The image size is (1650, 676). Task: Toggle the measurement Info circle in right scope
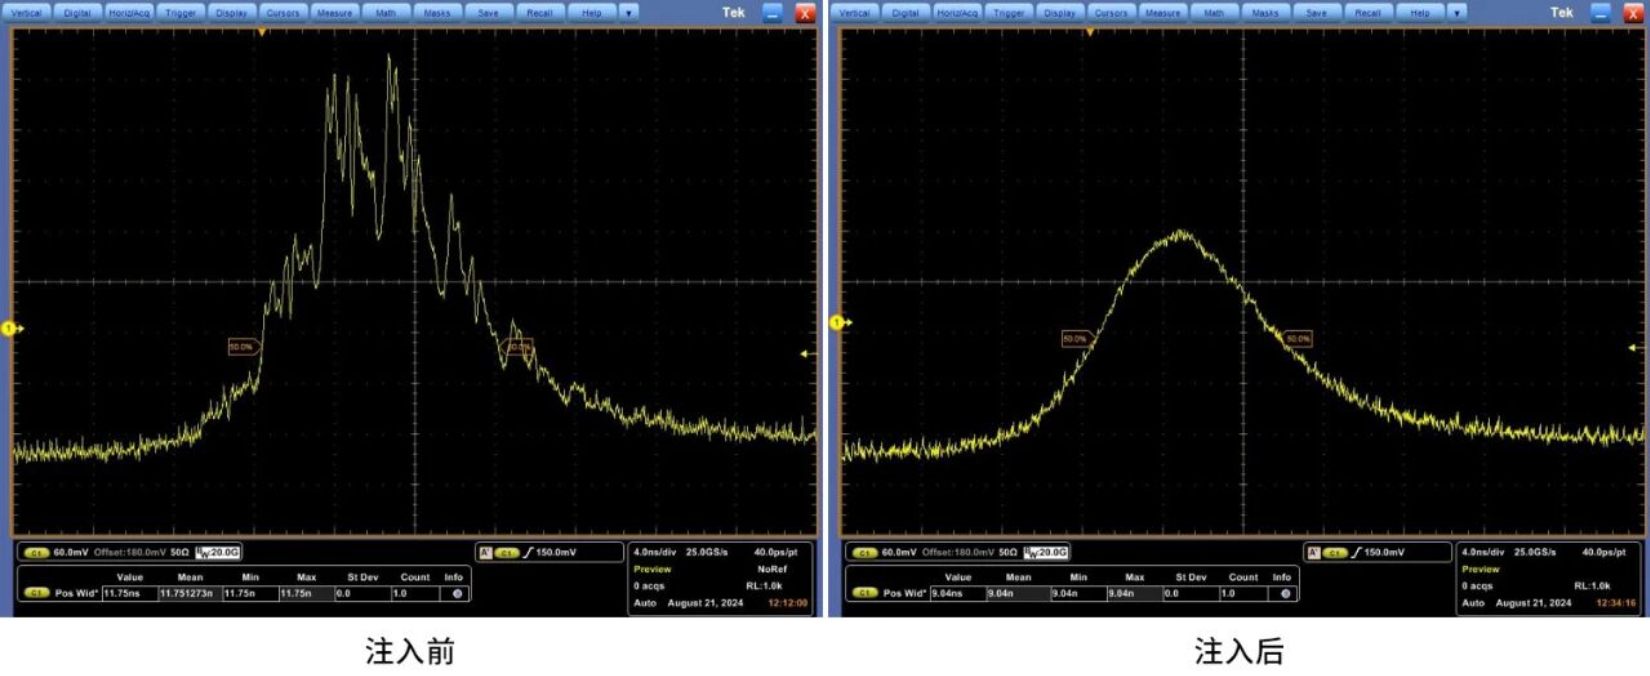click(x=1285, y=593)
